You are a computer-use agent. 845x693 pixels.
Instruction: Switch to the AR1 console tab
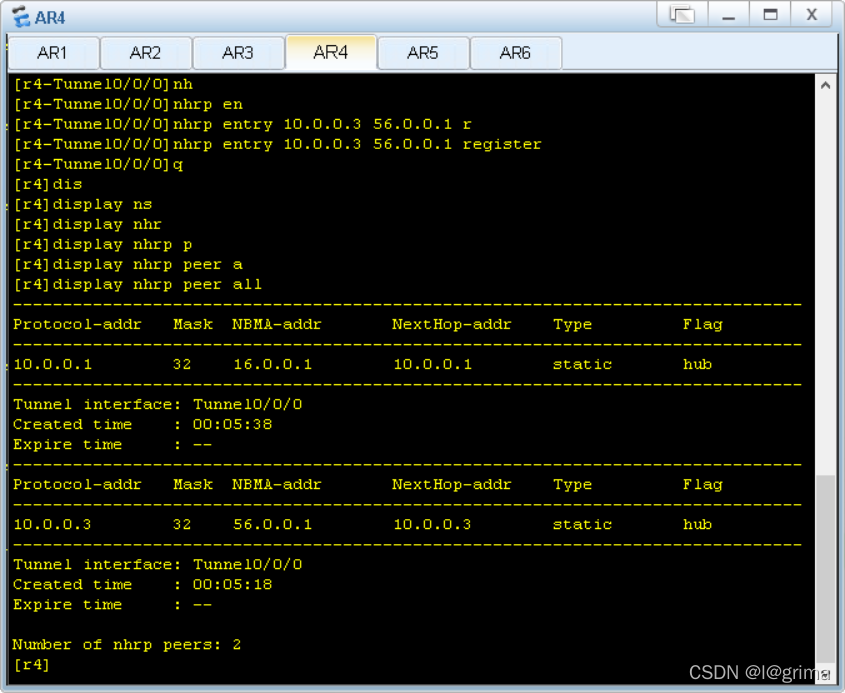(52, 53)
